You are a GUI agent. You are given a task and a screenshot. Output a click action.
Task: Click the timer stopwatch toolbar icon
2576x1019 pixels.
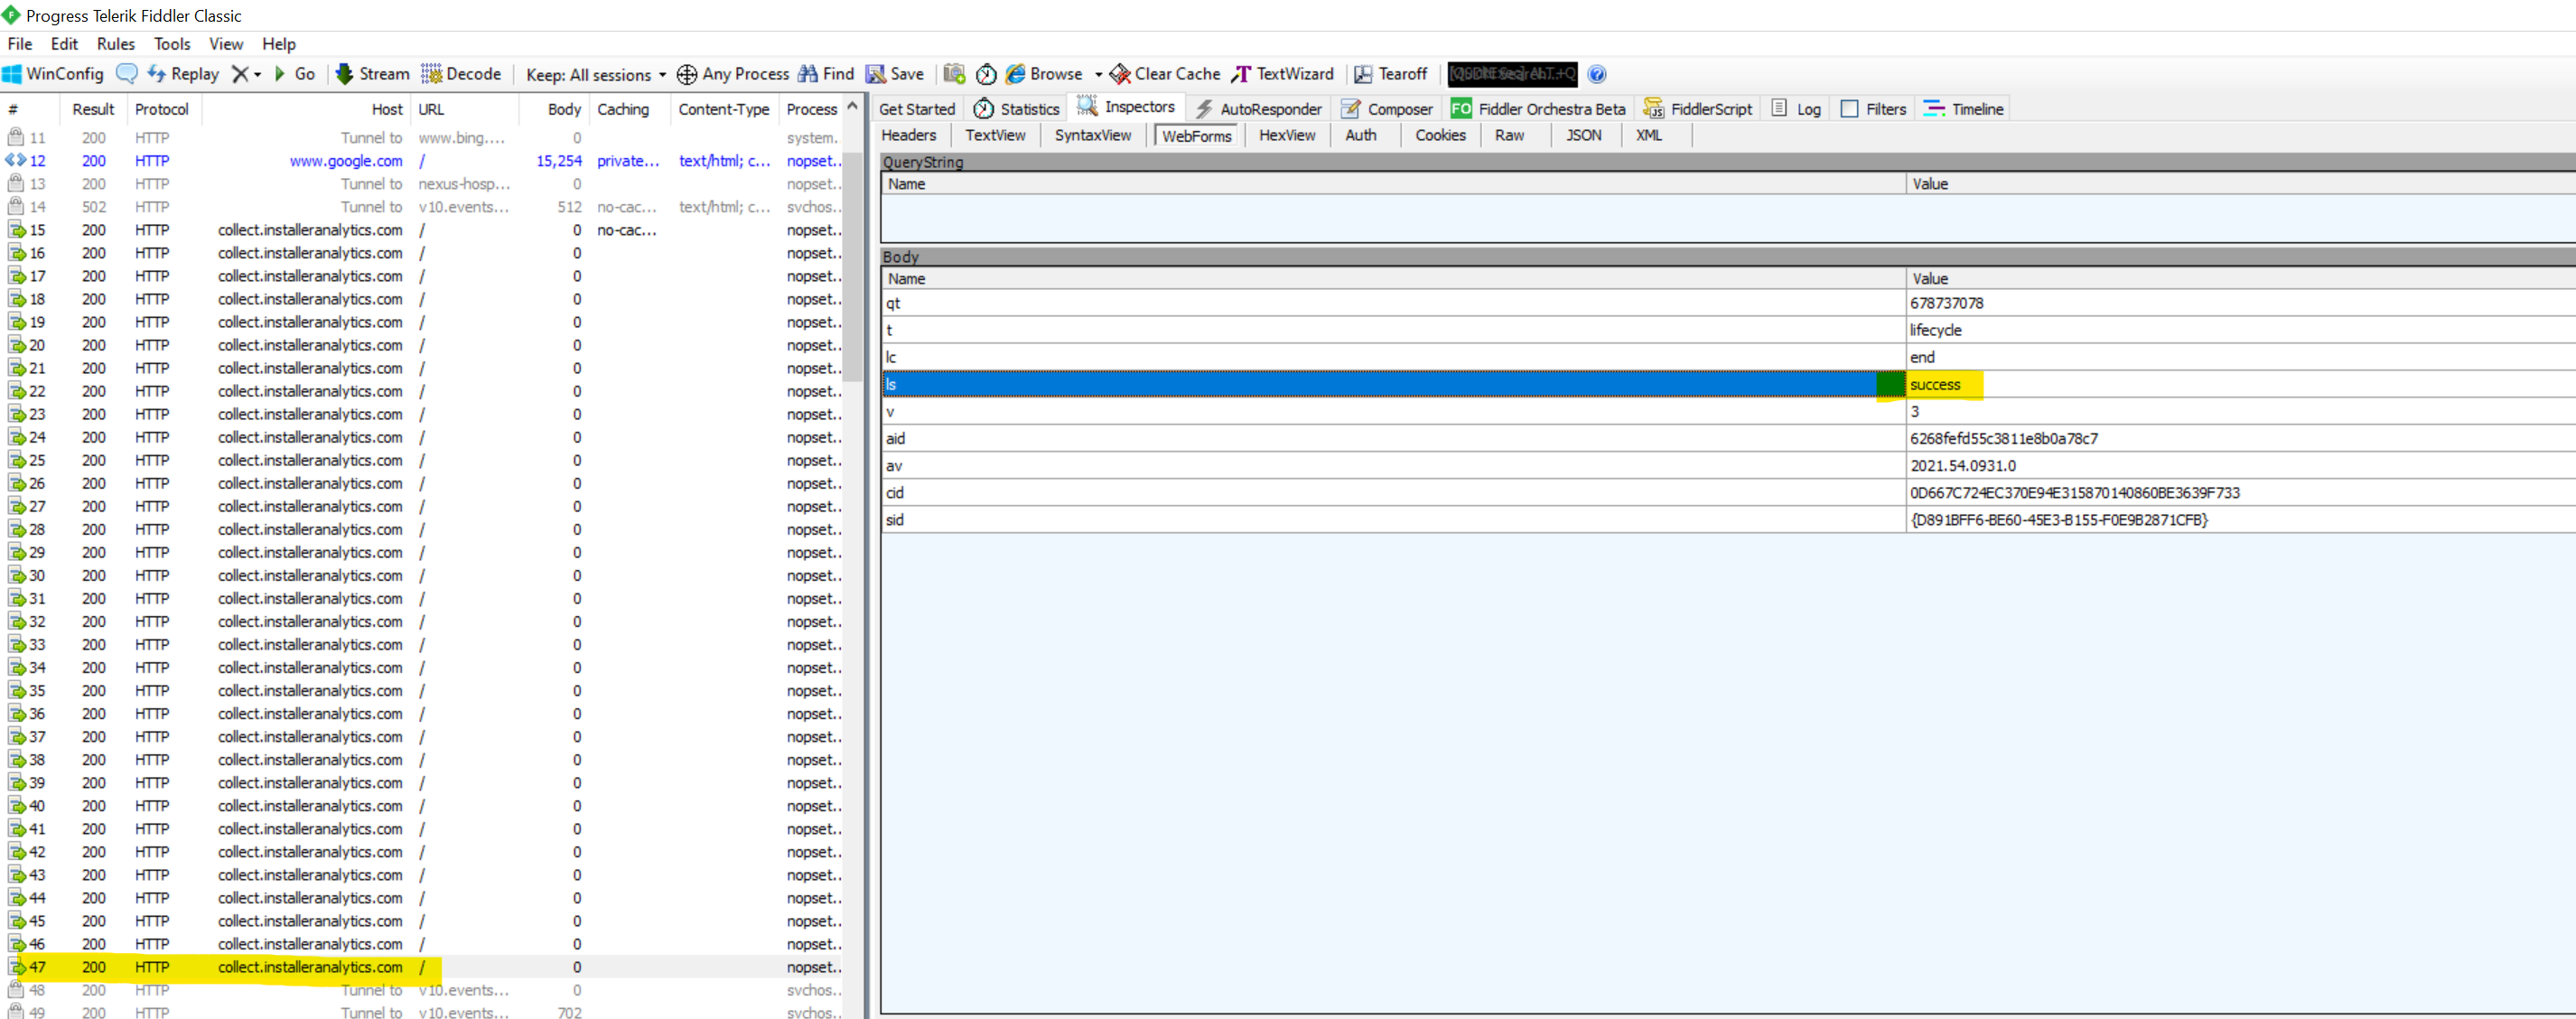tap(986, 74)
